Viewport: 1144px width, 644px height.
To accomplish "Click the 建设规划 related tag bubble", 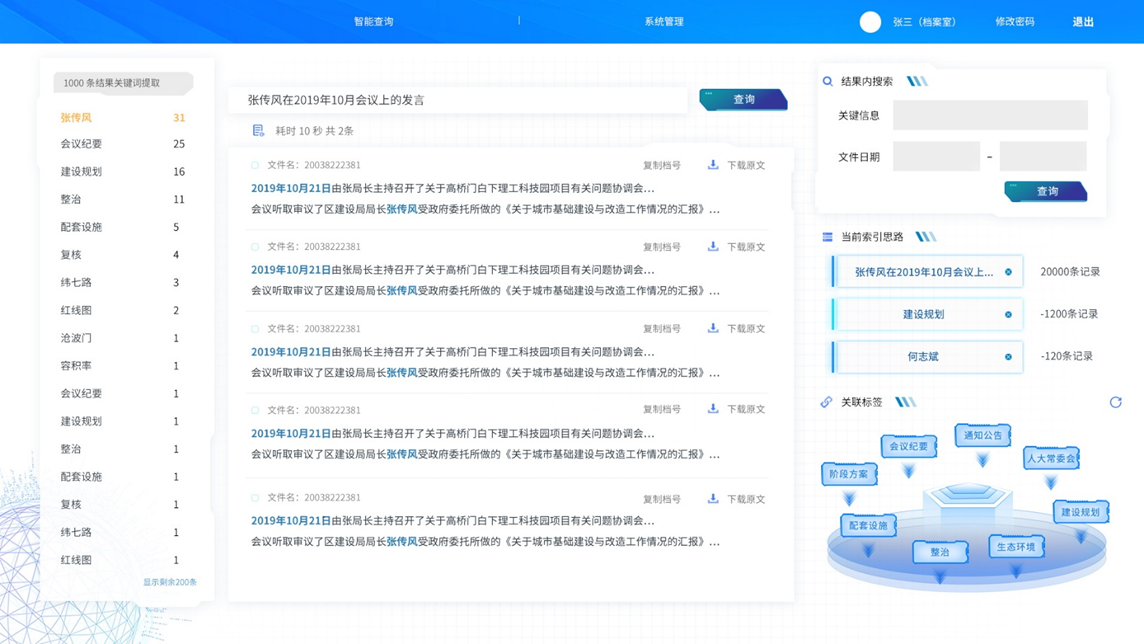I will click(x=1081, y=512).
